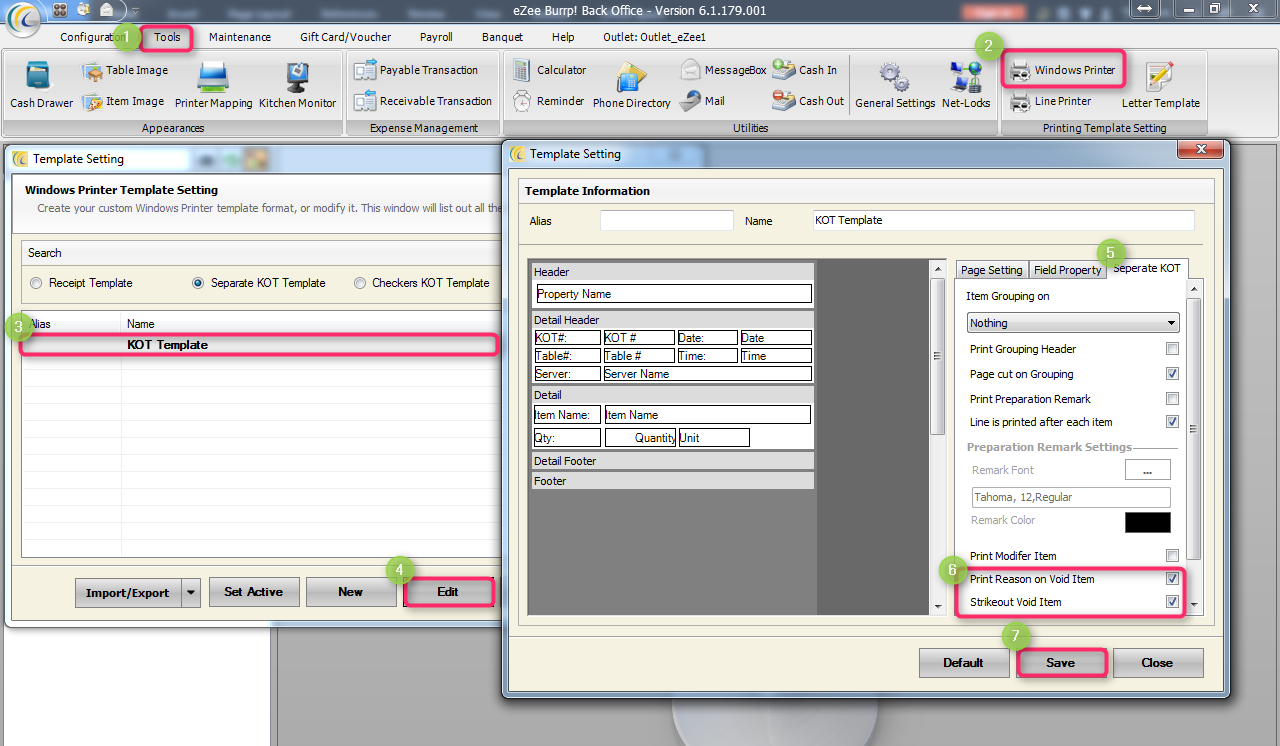Image resolution: width=1280 pixels, height=746 pixels.
Task: Open Item Image settings
Action: (x=123, y=101)
